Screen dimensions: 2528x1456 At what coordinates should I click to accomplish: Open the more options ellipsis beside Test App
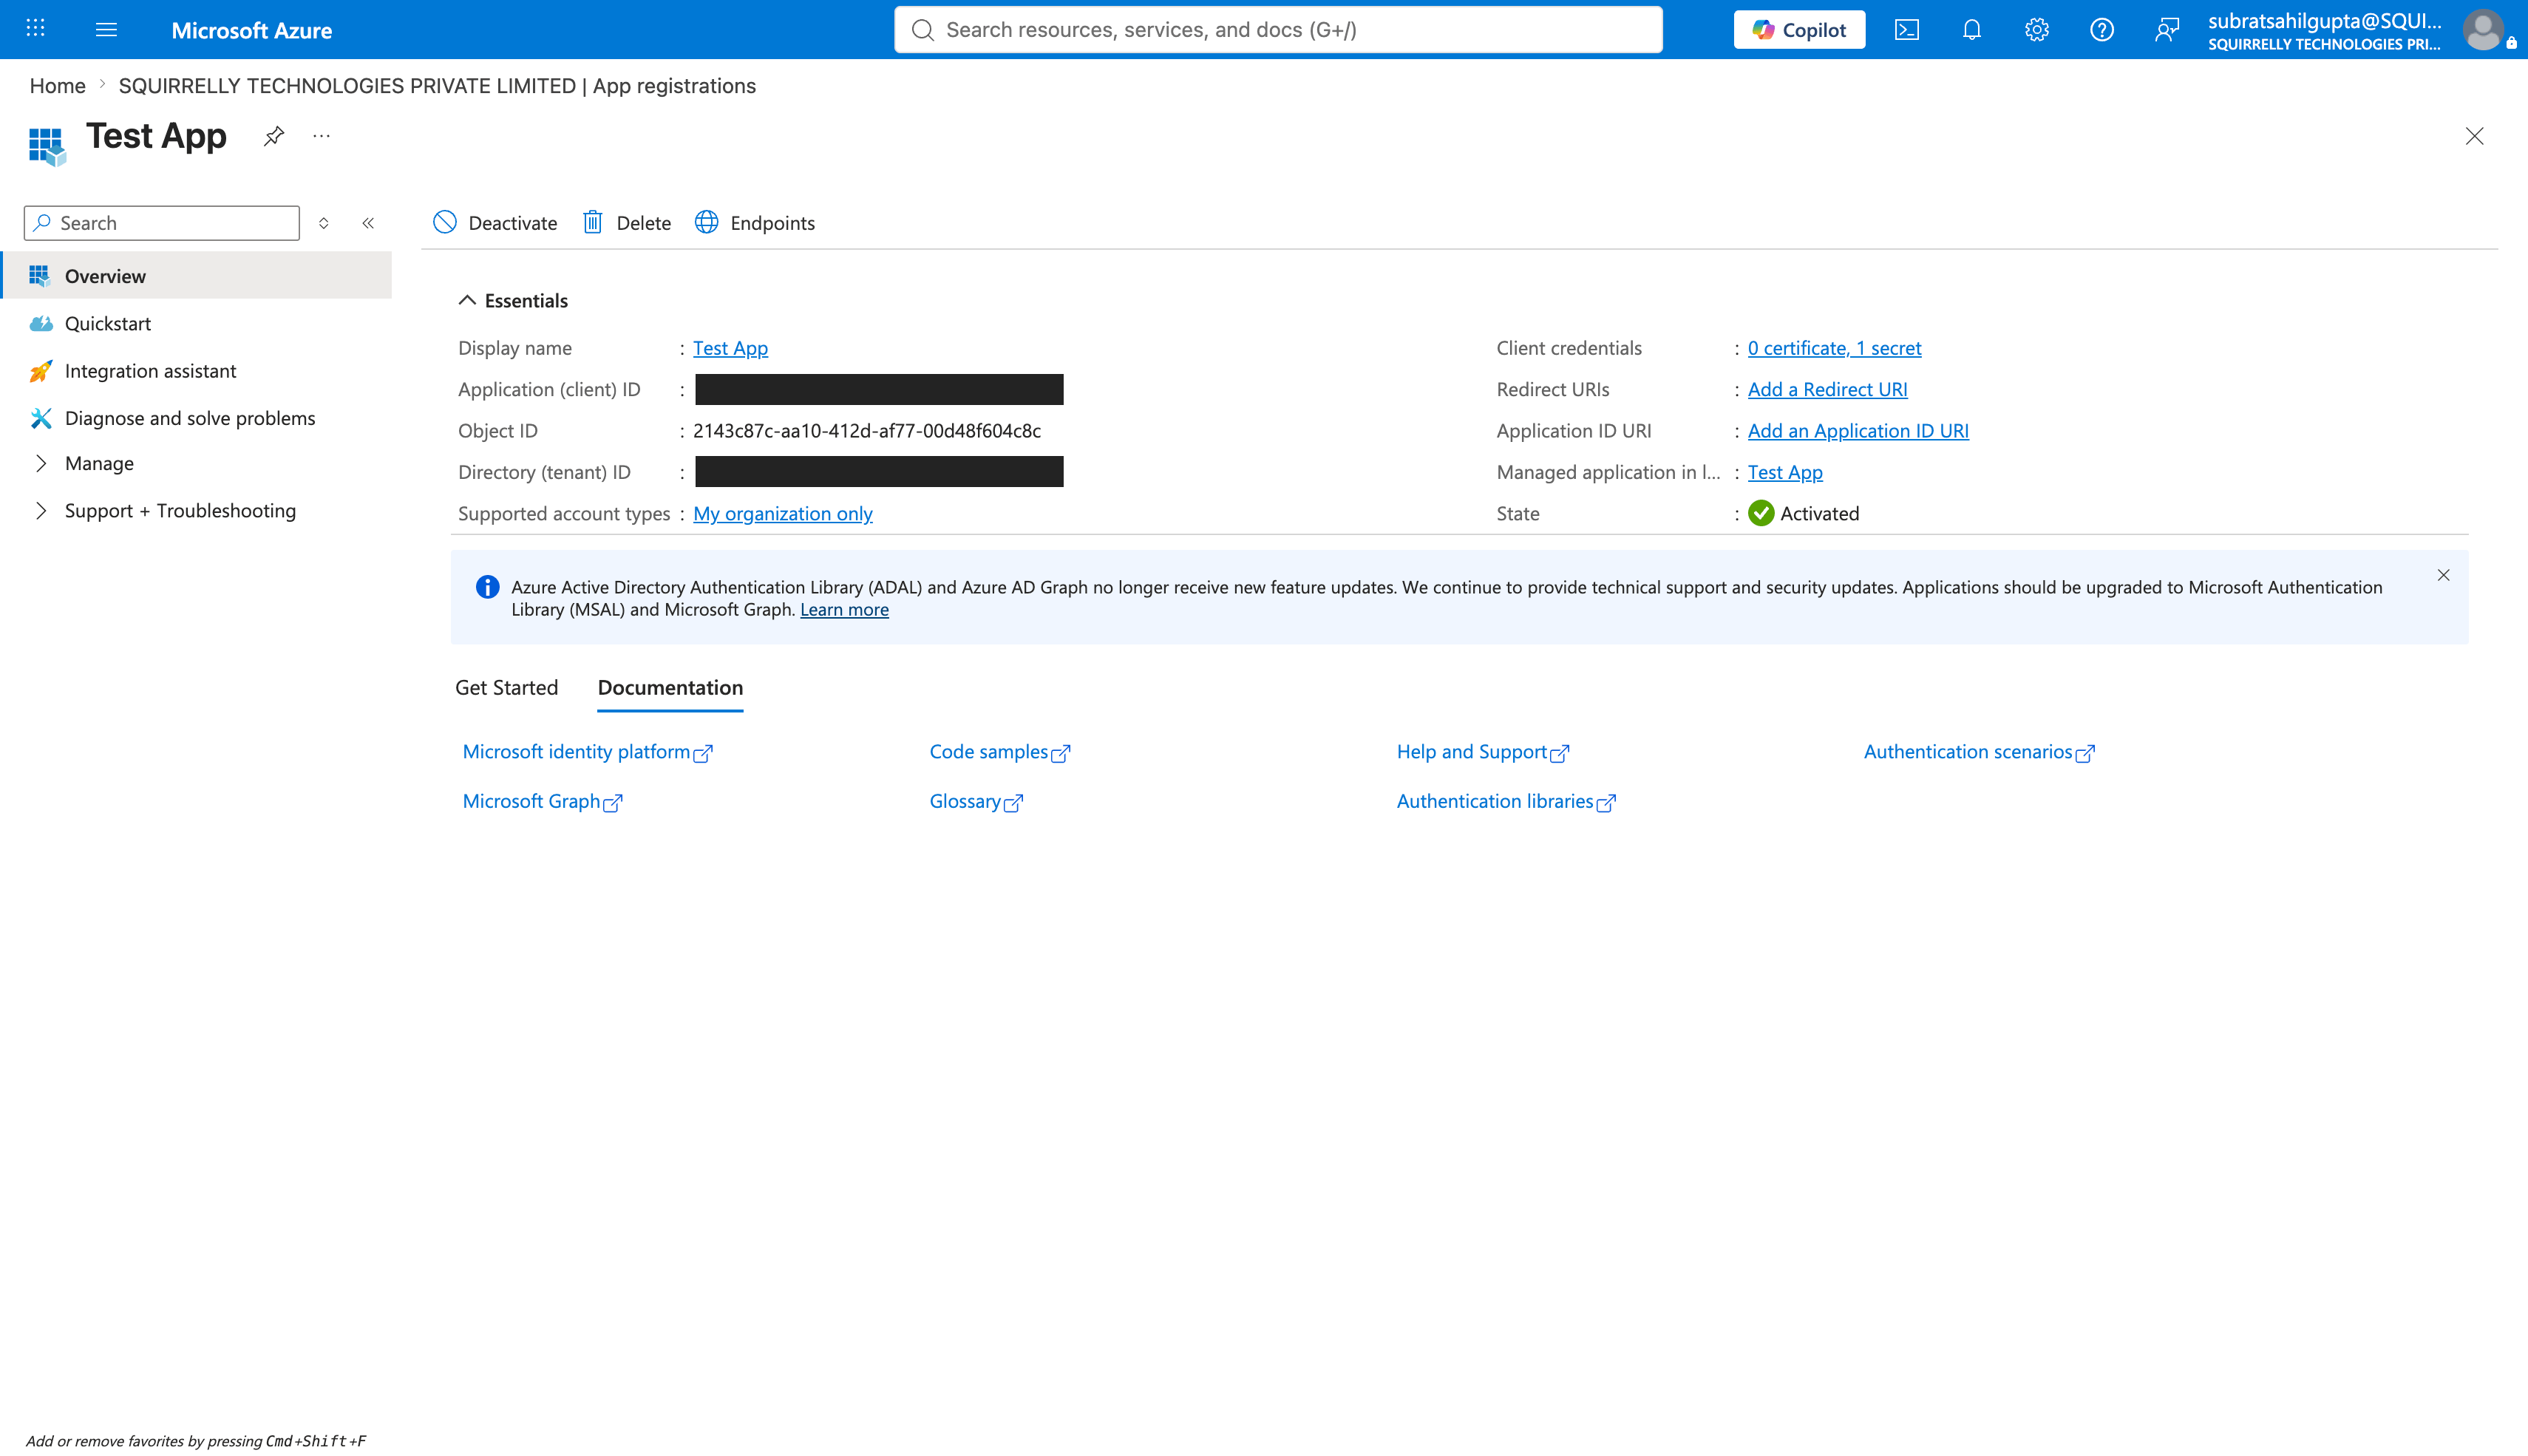pyautogui.click(x=321, y=135)
